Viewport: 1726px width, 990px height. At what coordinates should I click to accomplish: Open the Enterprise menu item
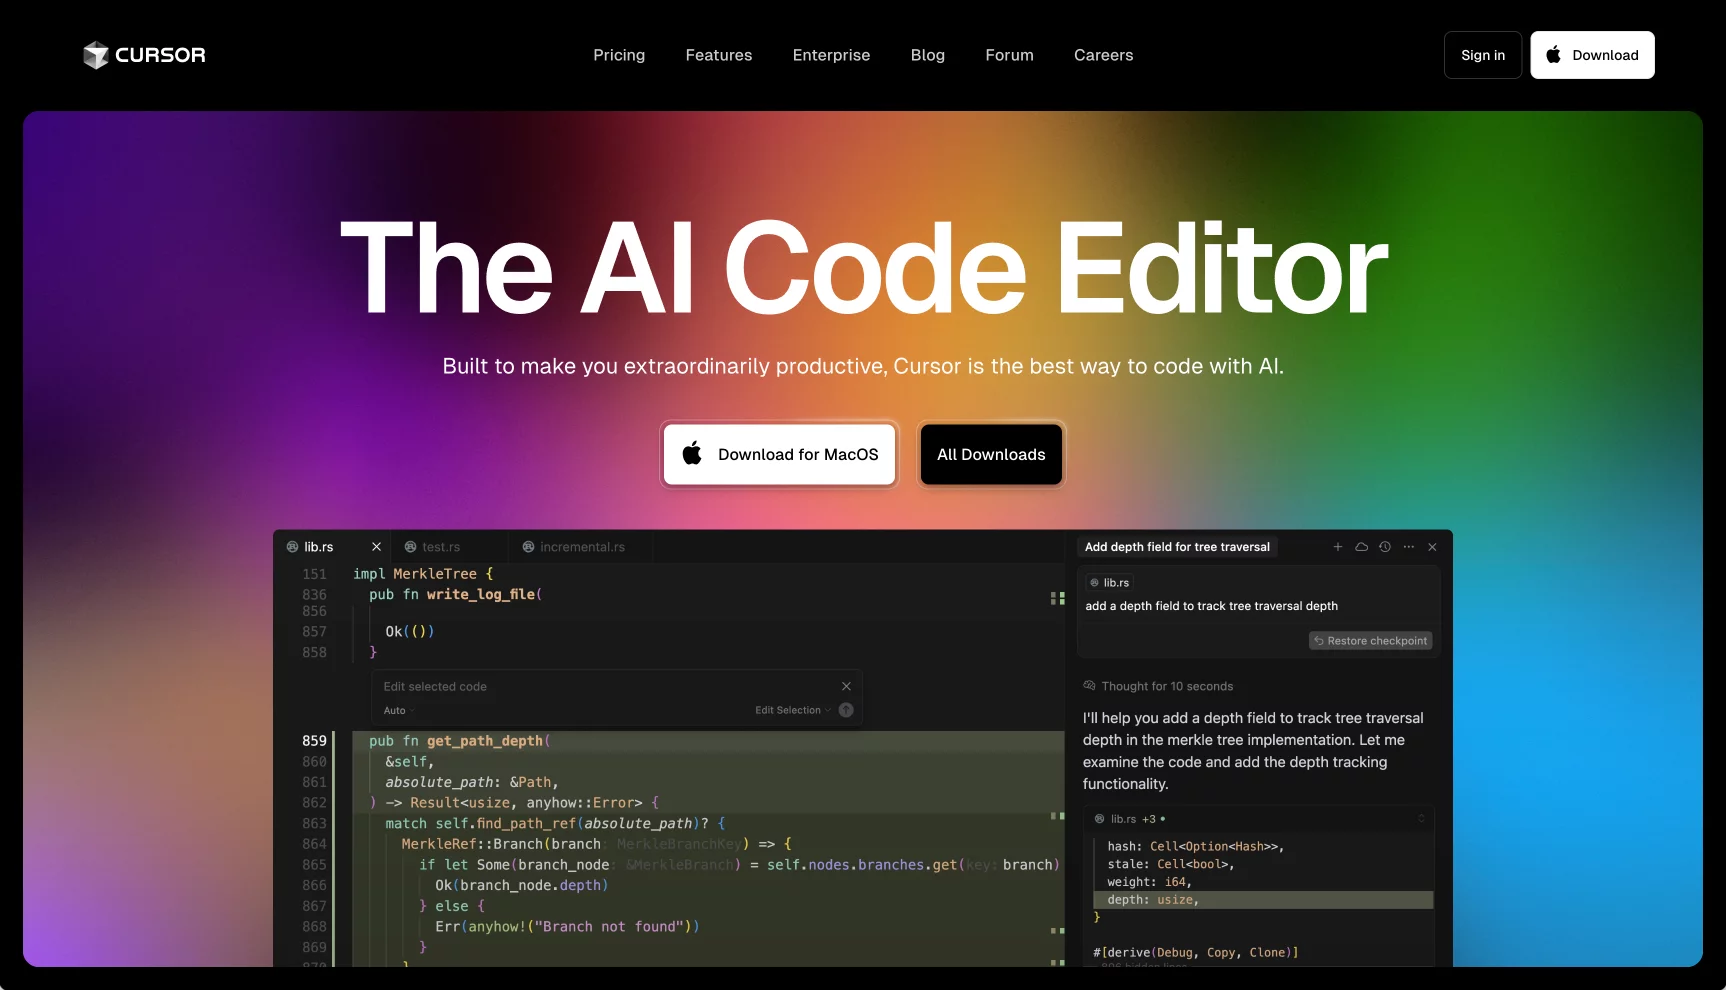[831, 55]
